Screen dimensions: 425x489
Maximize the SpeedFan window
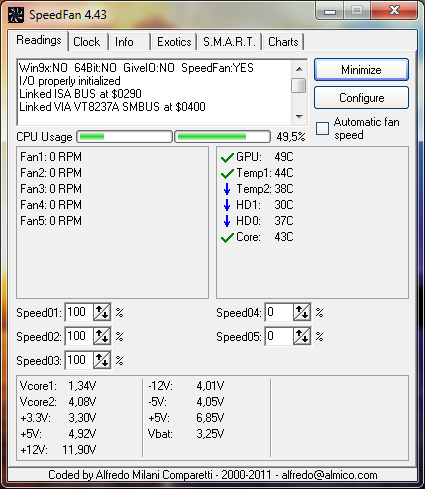click(357, 11)
